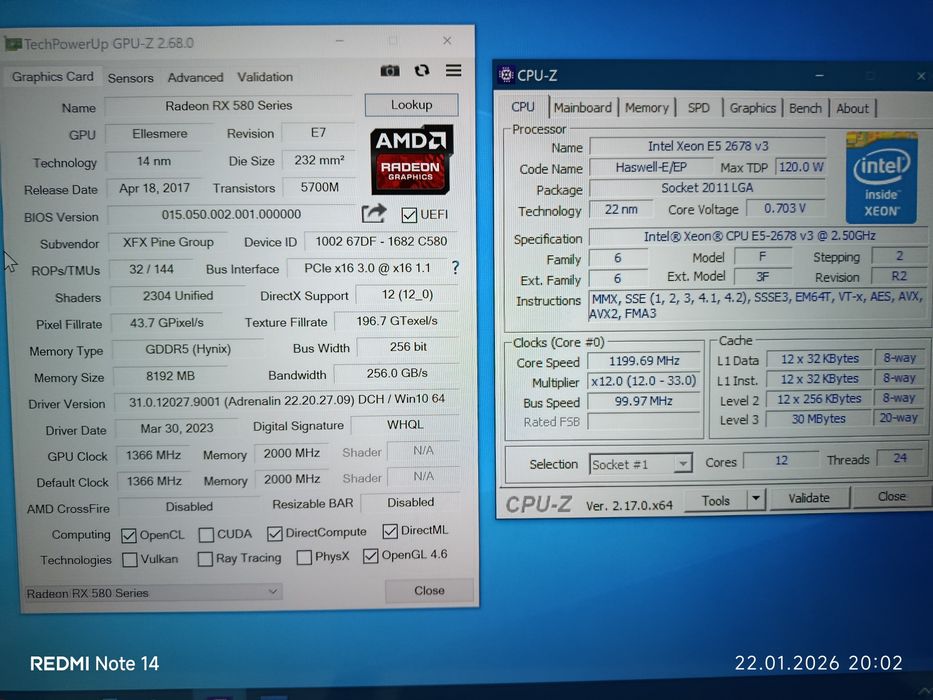Click the Subvendor value XFX Pine Group
This screenshot has height=700, width=933.
[x=168, y=242]
